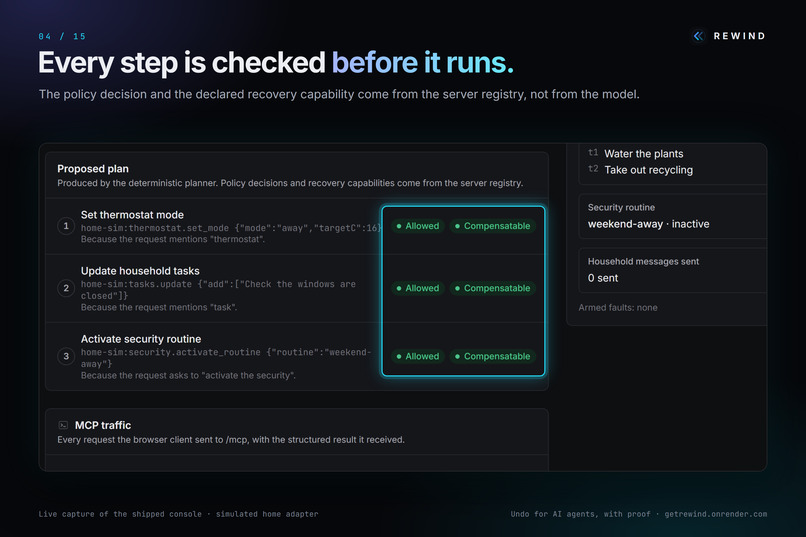Click the 'weekend-away · inactive' status value
The height and width of the screenshot is (537, 806).
click(649, 224)
